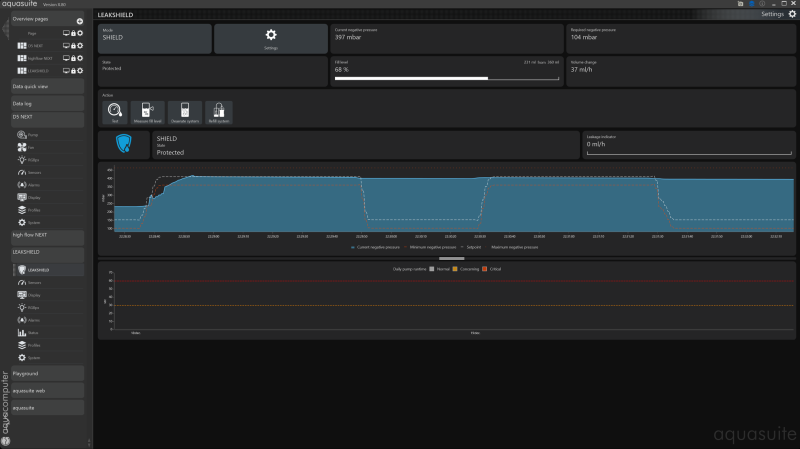Toggle lock on LEAKSHIELD overview page
The height and width of the screenshot is (449, 800).
[x=73, y=71]
